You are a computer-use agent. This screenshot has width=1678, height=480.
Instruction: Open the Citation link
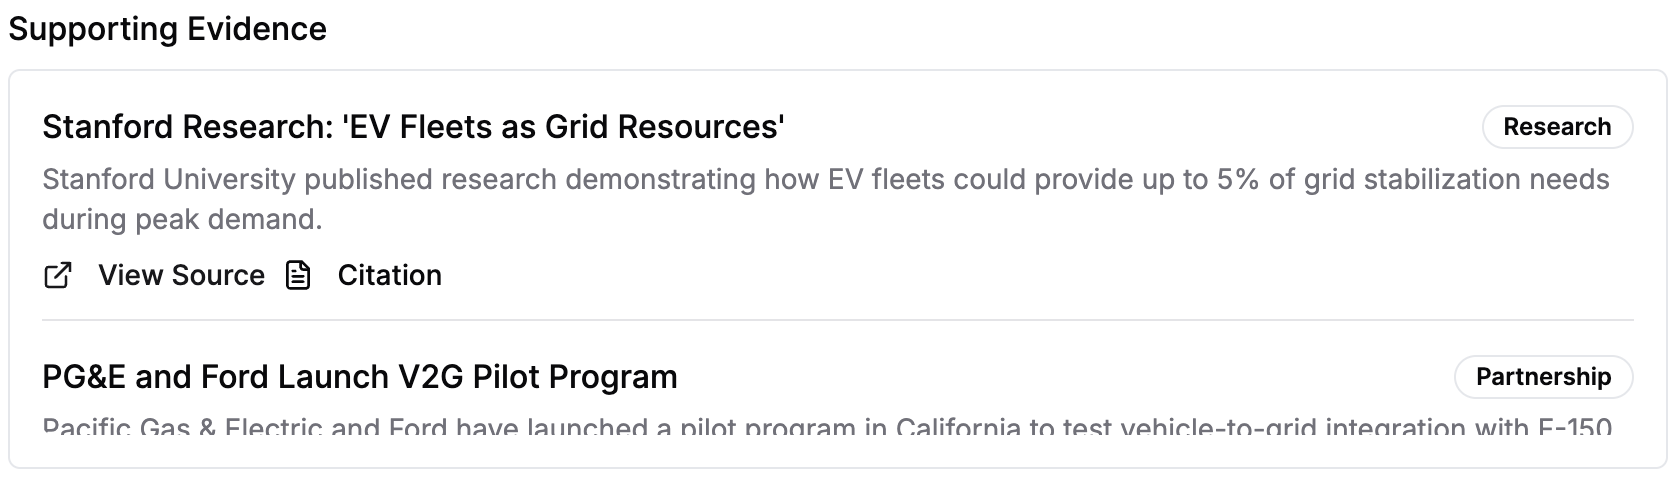pos(389,275)
